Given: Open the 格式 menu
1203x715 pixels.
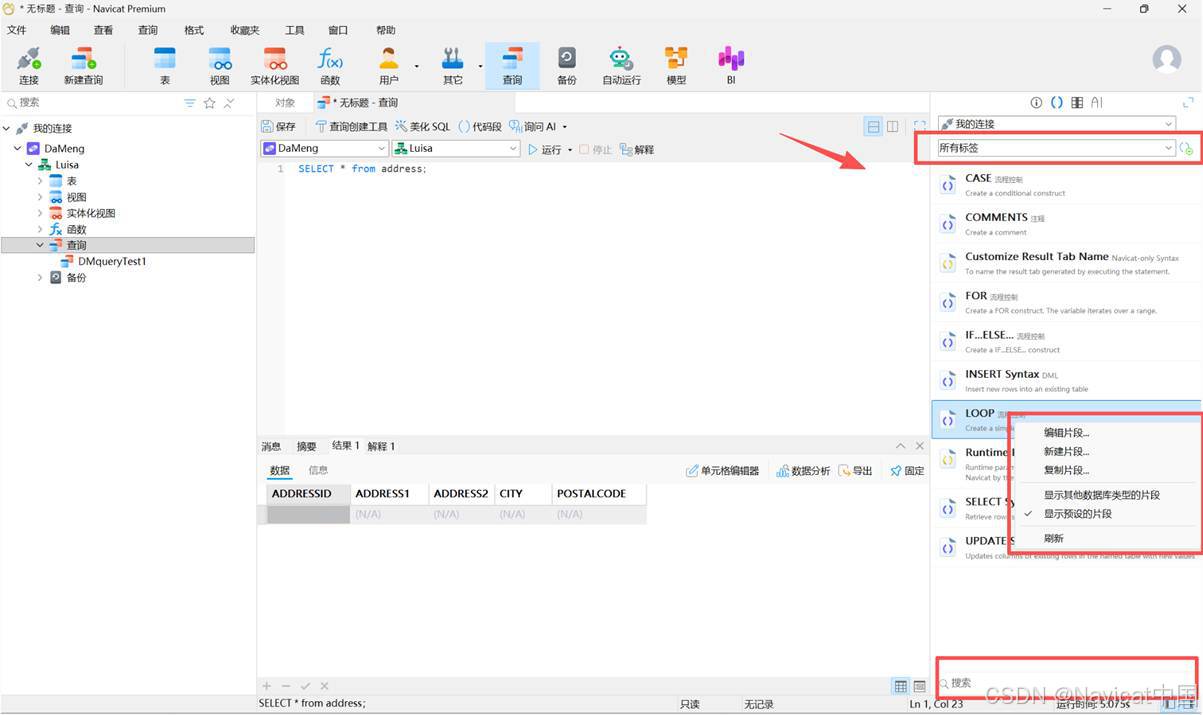Looking at the screenshot, I should [194, 30].
